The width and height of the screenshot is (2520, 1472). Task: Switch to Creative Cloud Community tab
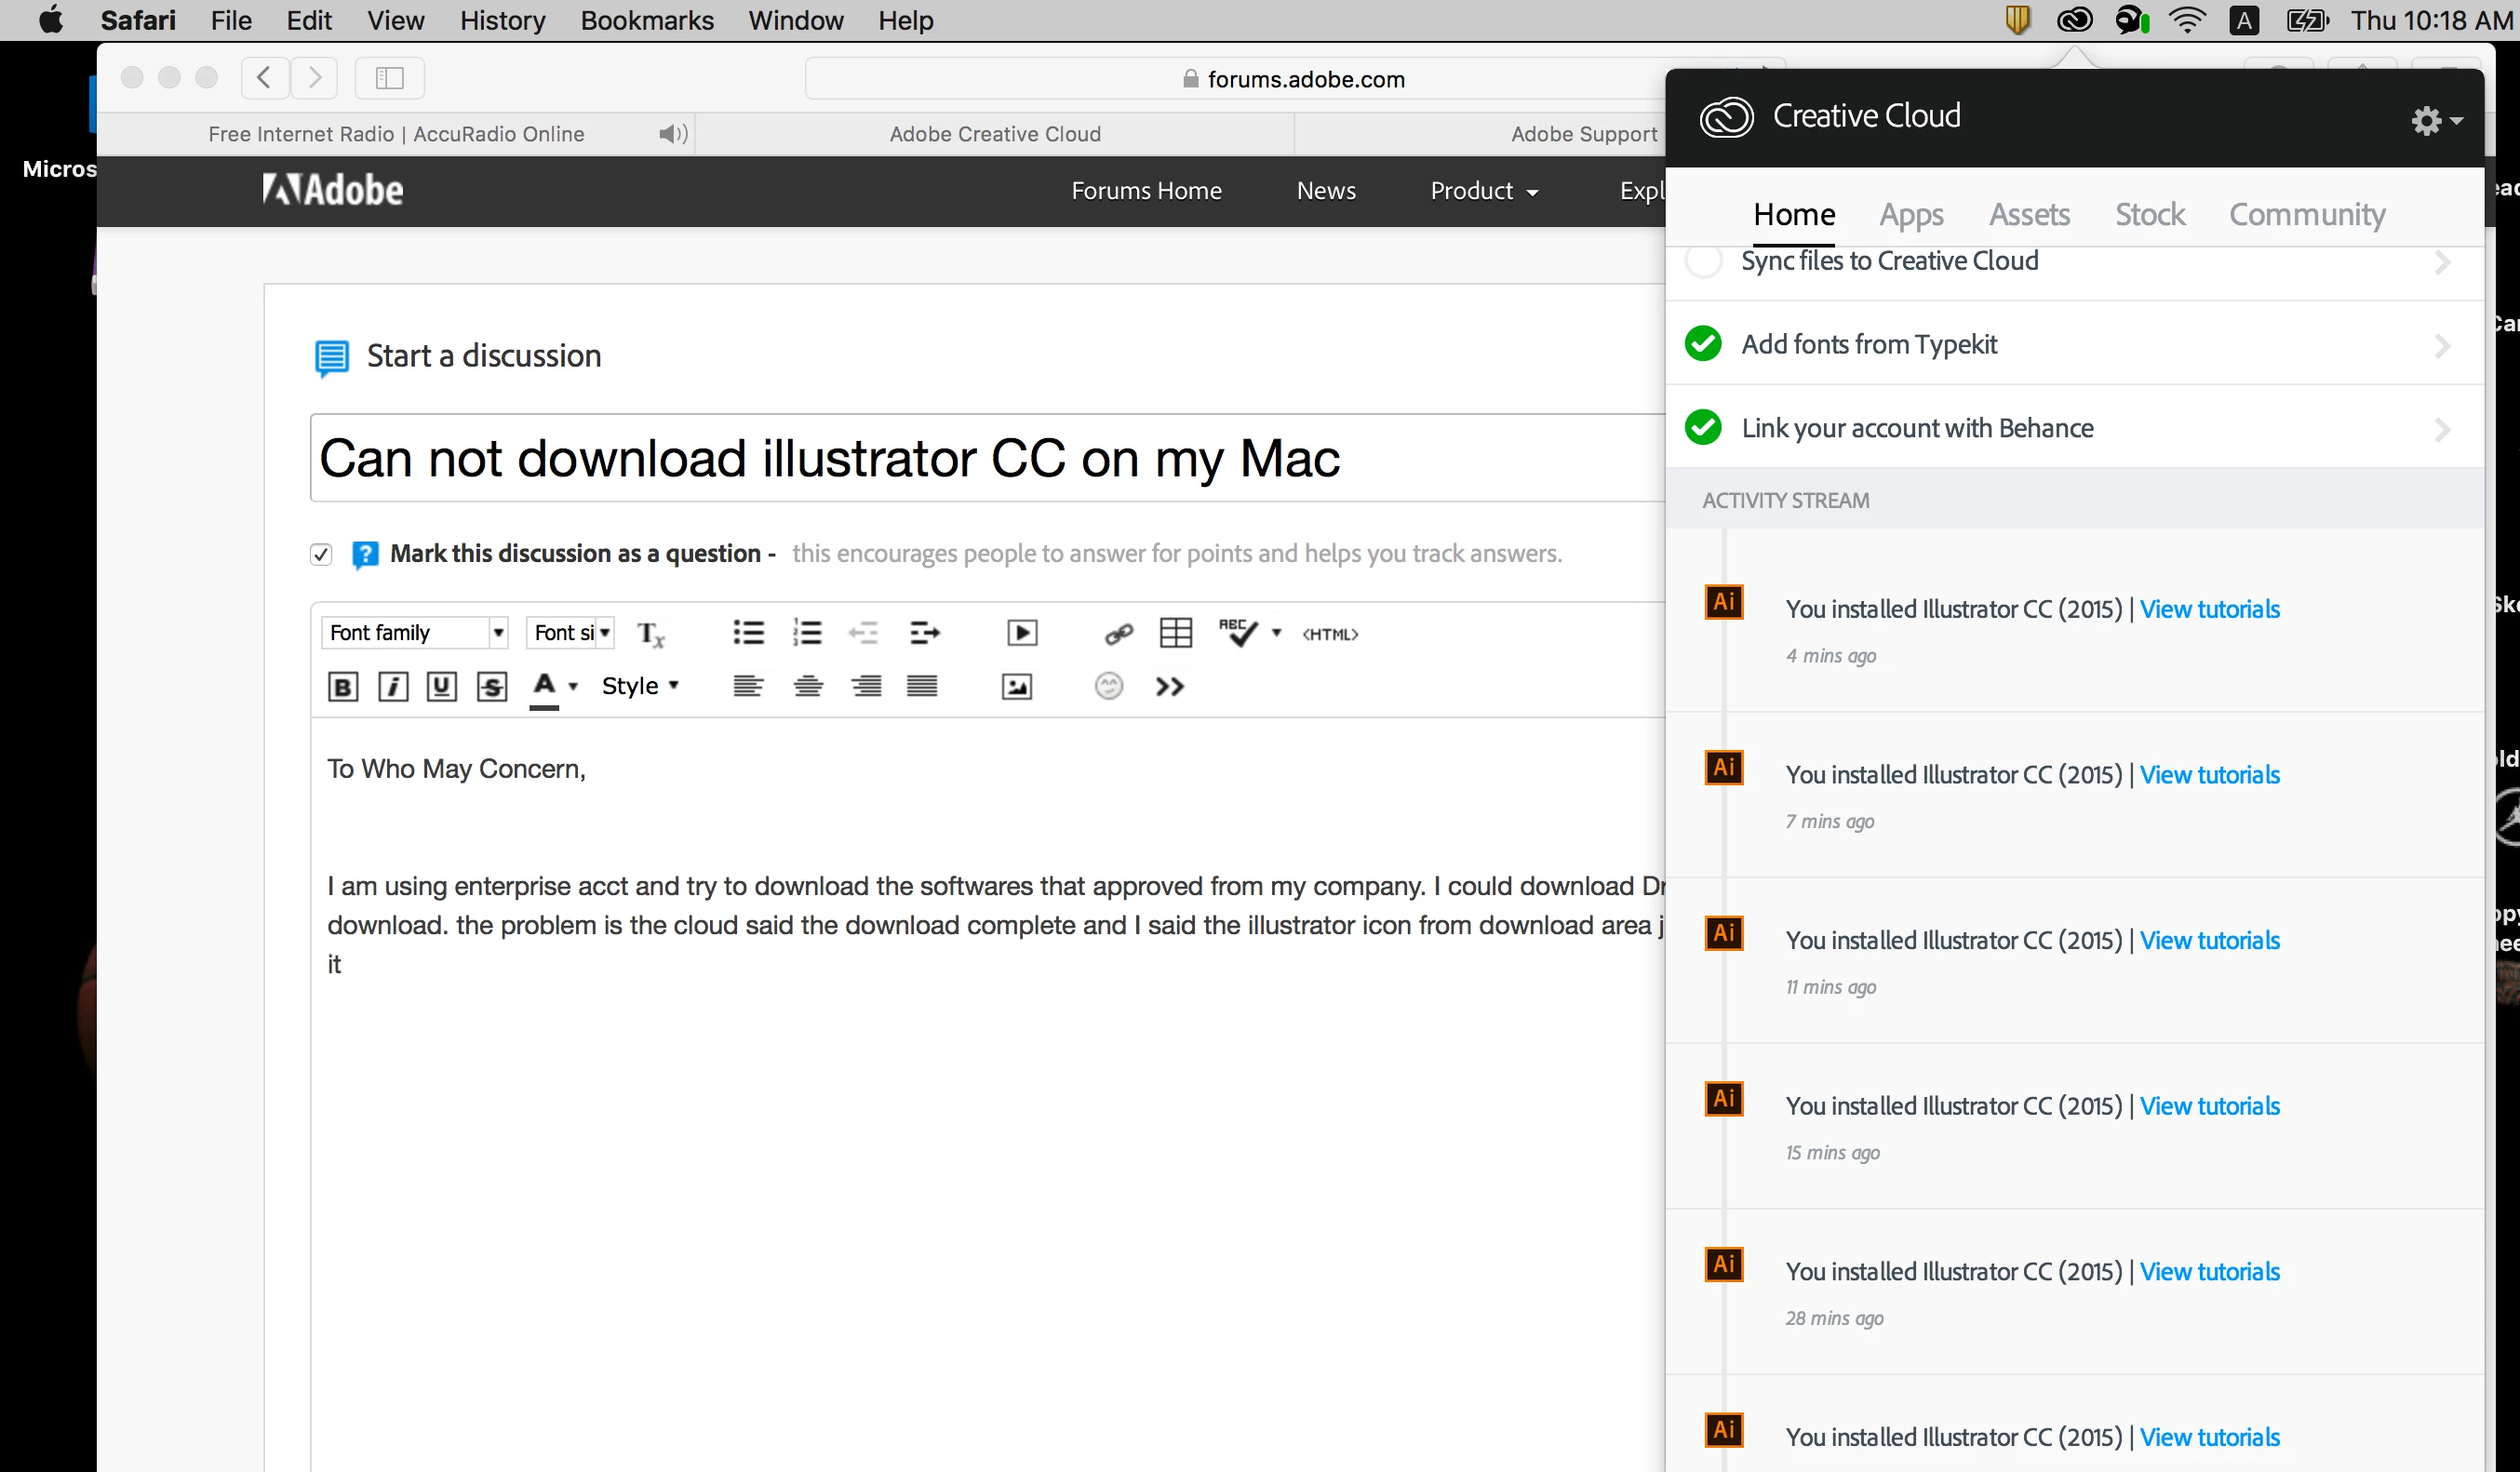point(2307,214)
